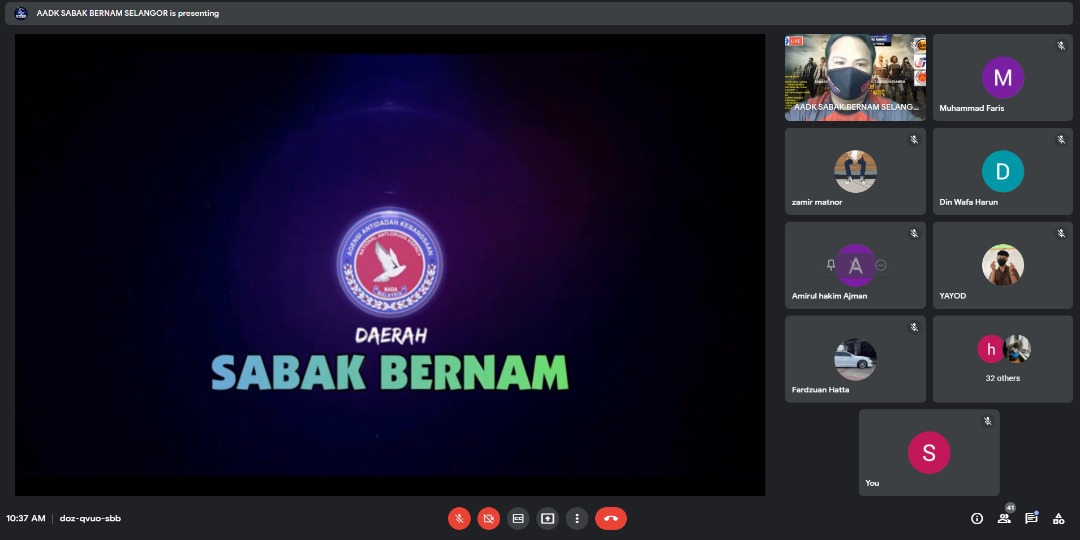The height and width of the screenshot is (540, 1080).
Task: Click Fardzuan Hatta car avatar
Action: point(855,359)
